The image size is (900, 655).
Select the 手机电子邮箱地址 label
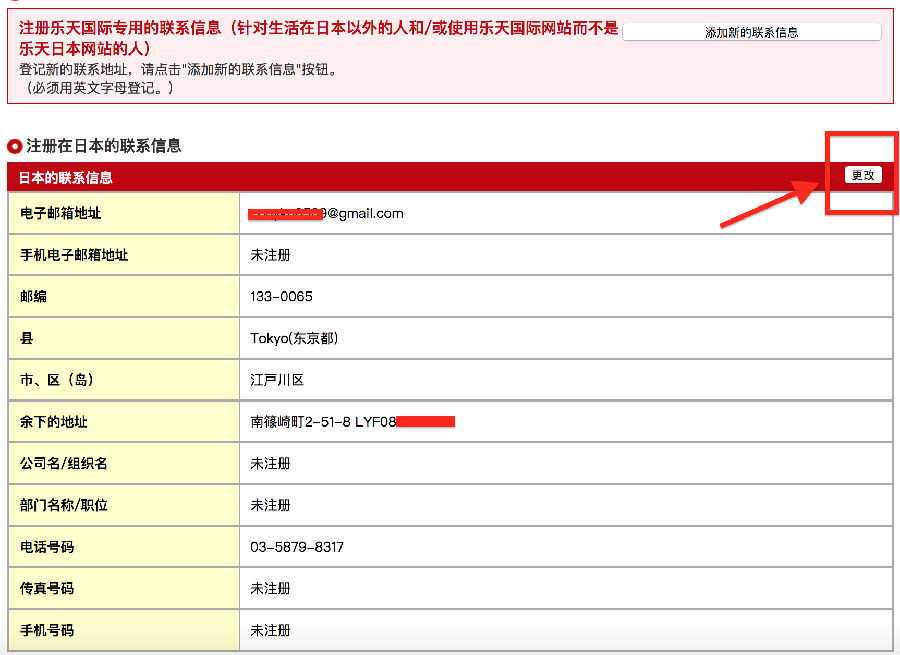[x=74, y=255]
